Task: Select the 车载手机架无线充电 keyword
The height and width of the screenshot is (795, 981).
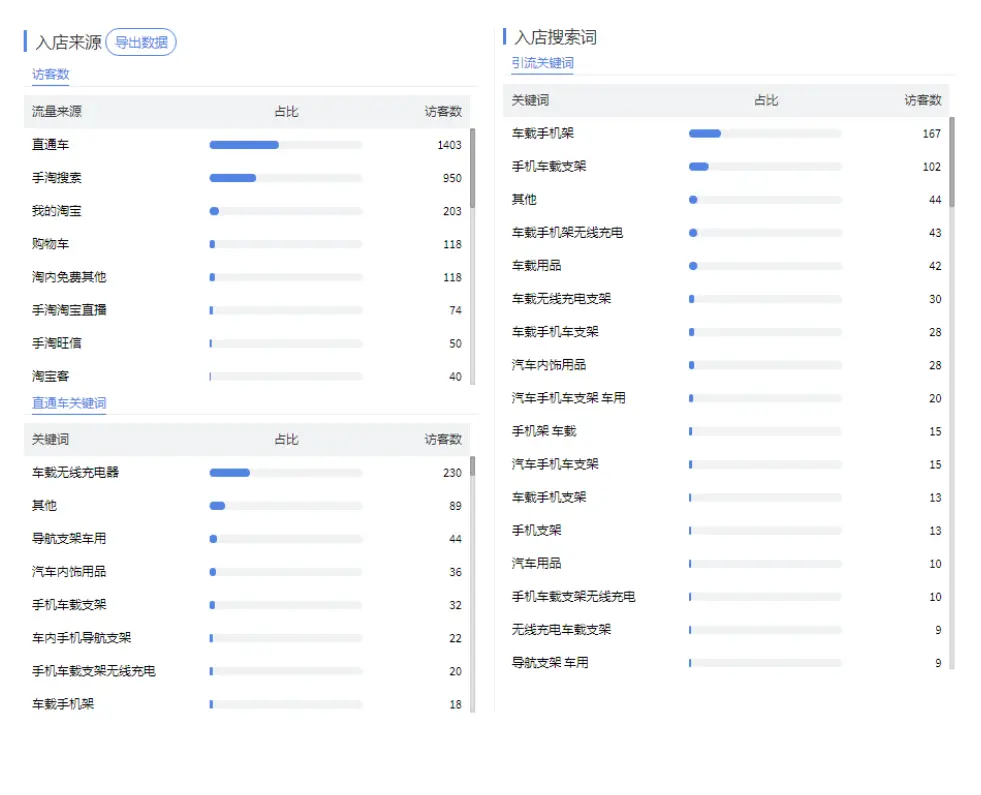Action: click(567, 233)
